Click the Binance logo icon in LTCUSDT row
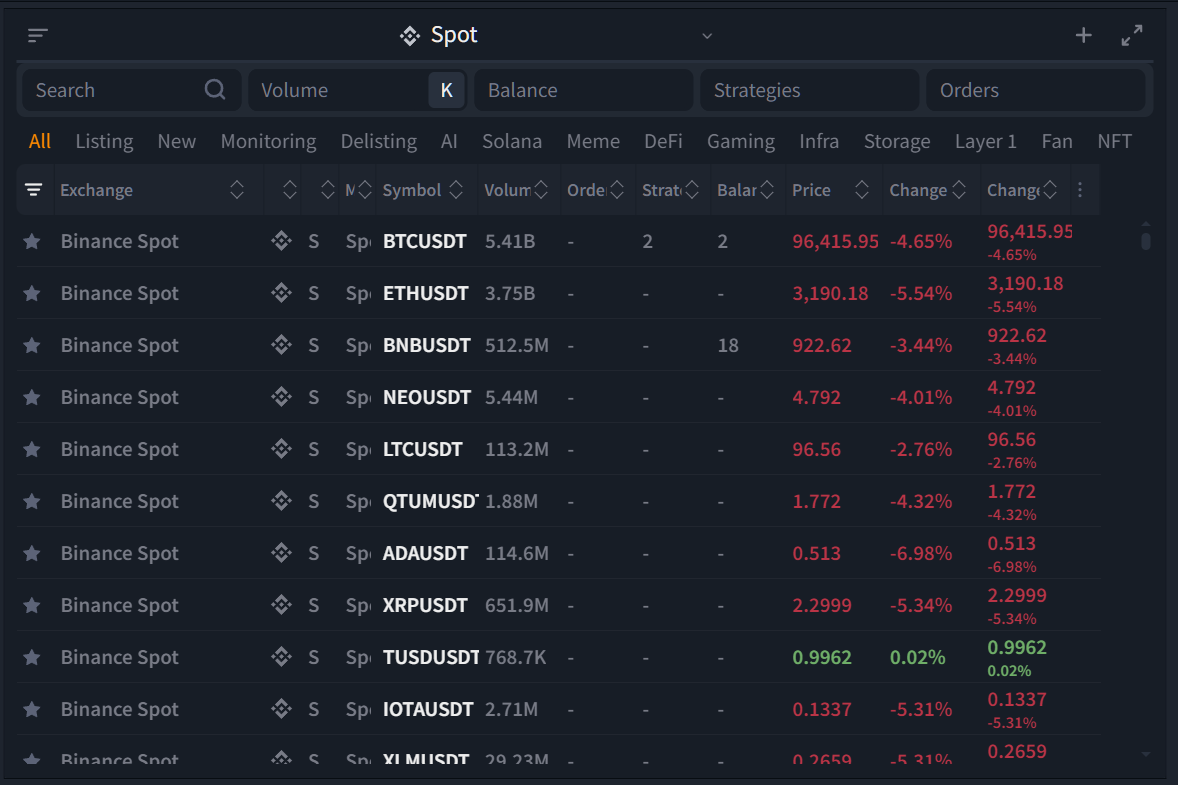The height and width of the screenshot is (785, 1178). coord(282,448)
